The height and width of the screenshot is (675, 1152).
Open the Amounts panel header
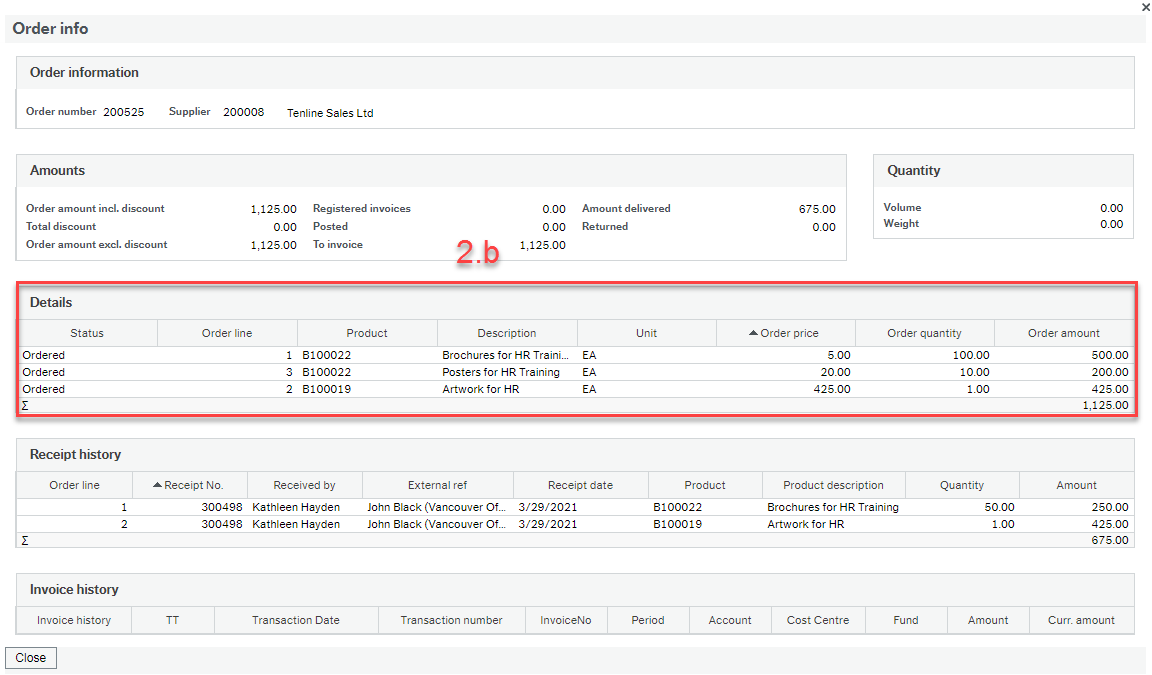pyautogui.click(x=57, y=170)
